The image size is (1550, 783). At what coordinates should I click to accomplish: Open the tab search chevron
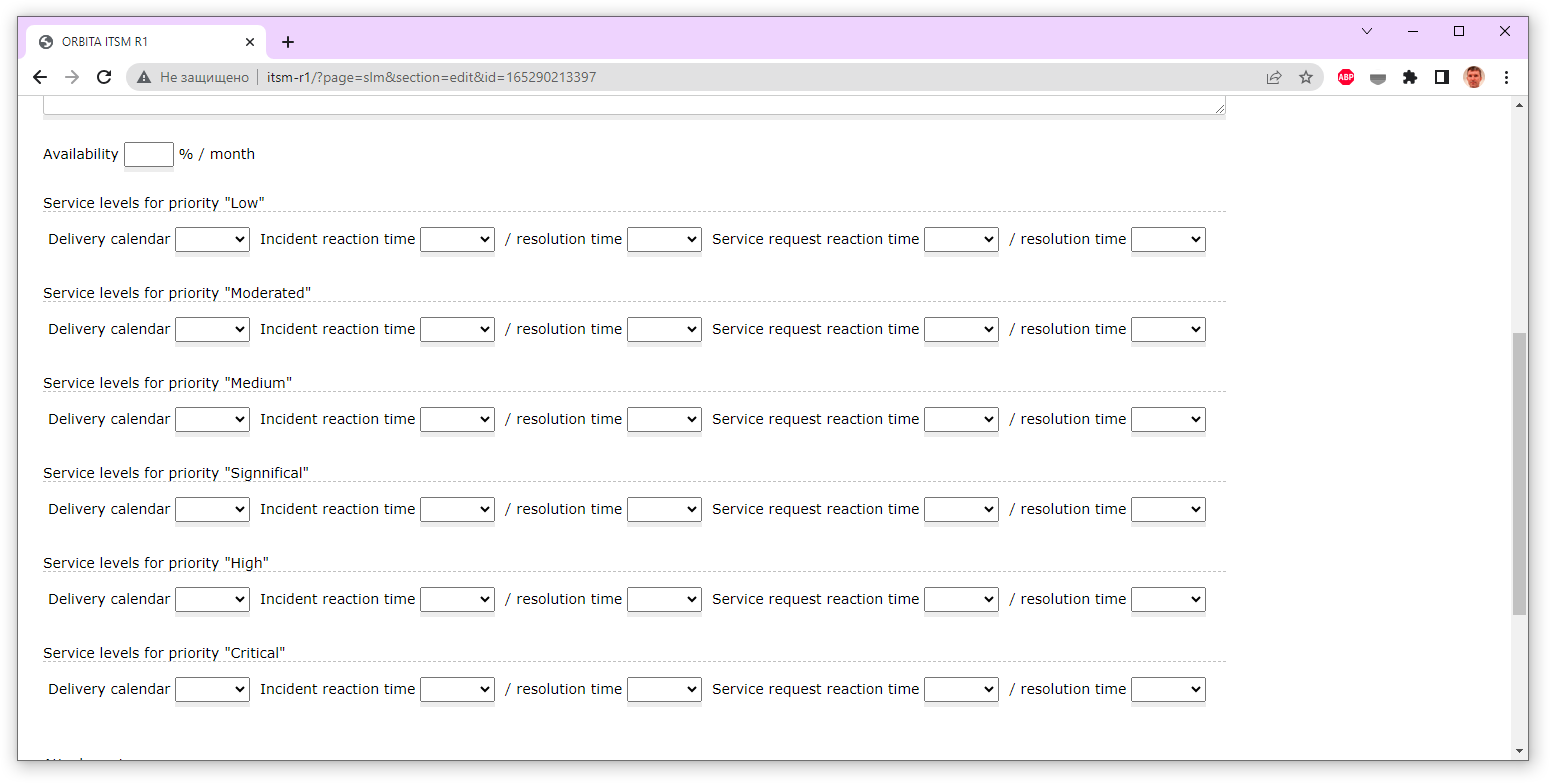pos(1367,31)
